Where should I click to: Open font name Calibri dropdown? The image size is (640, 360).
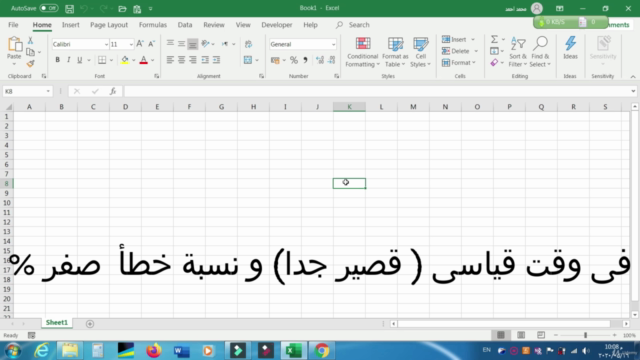point(106,44)
